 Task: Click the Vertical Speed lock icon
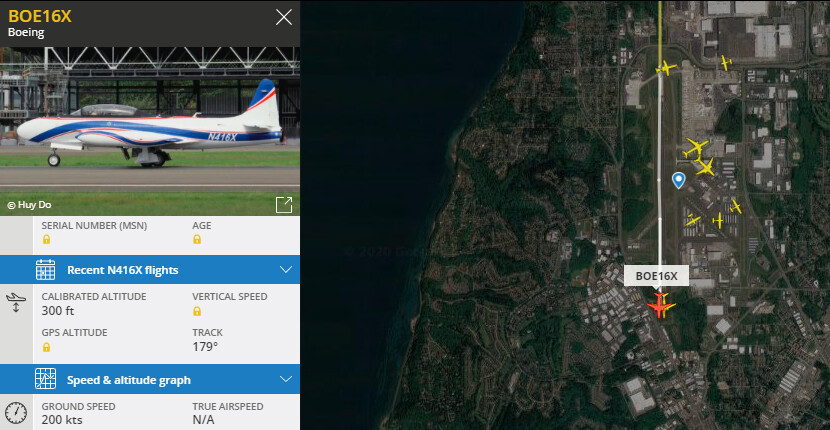(x=197, y=311)
